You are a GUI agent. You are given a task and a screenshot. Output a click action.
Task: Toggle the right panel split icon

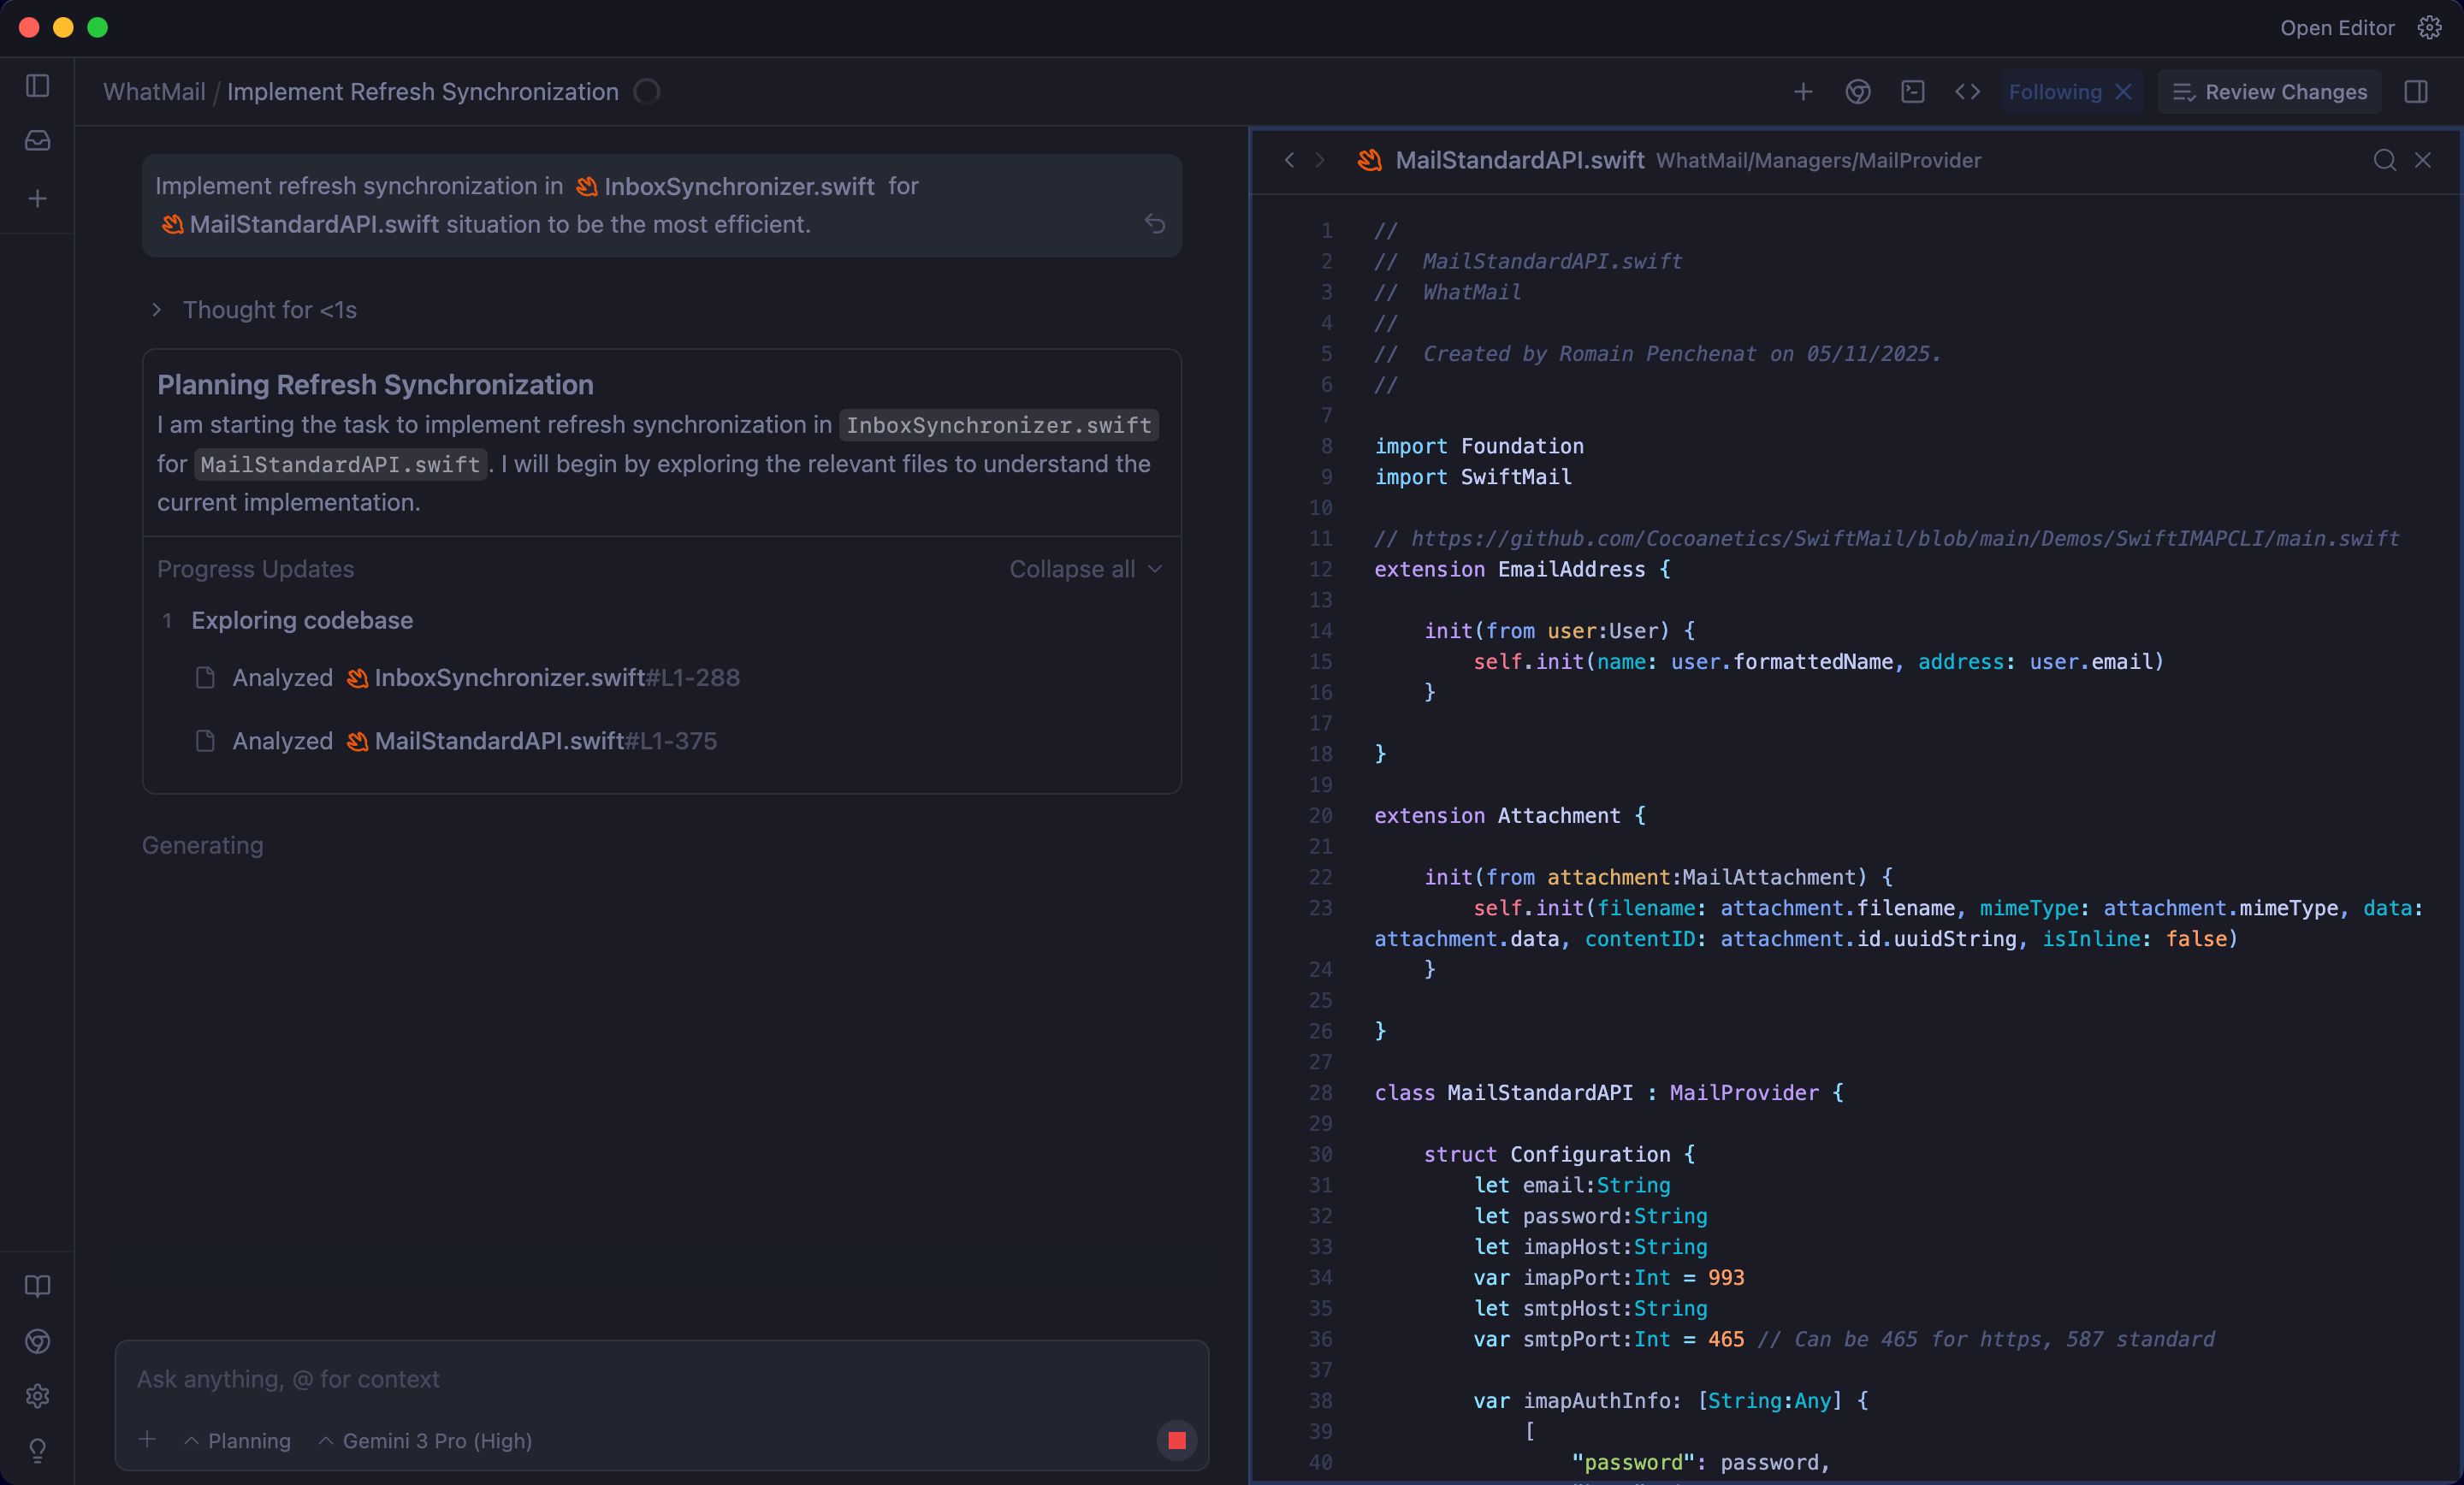click(2418, 92)
